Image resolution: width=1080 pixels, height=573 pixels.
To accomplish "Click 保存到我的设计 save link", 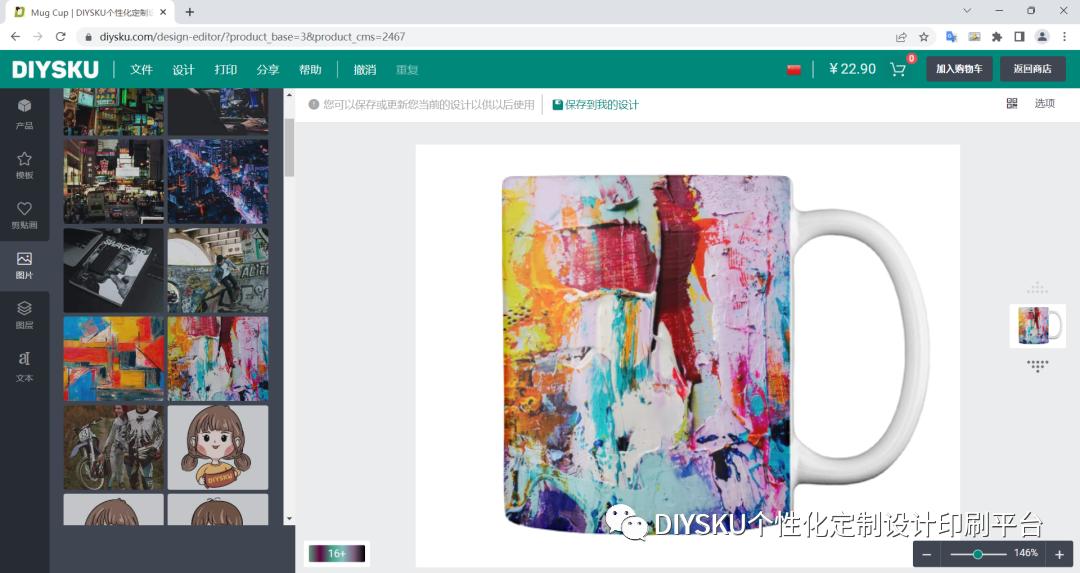I will point(596,105).
